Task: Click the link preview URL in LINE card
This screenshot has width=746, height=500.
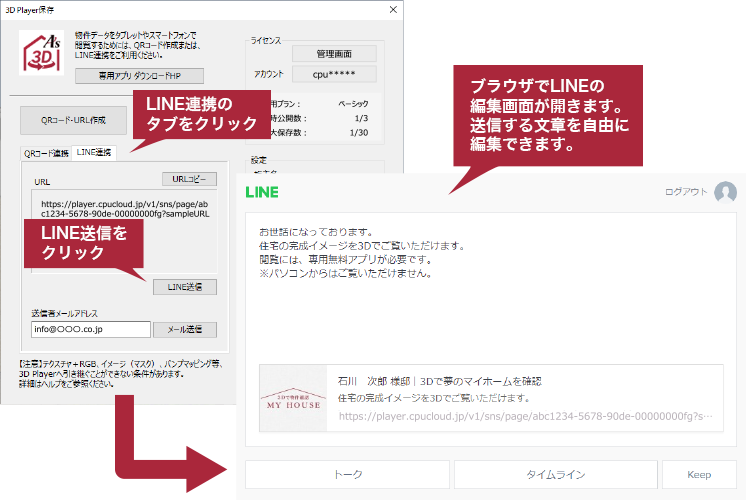Action: 525,416
